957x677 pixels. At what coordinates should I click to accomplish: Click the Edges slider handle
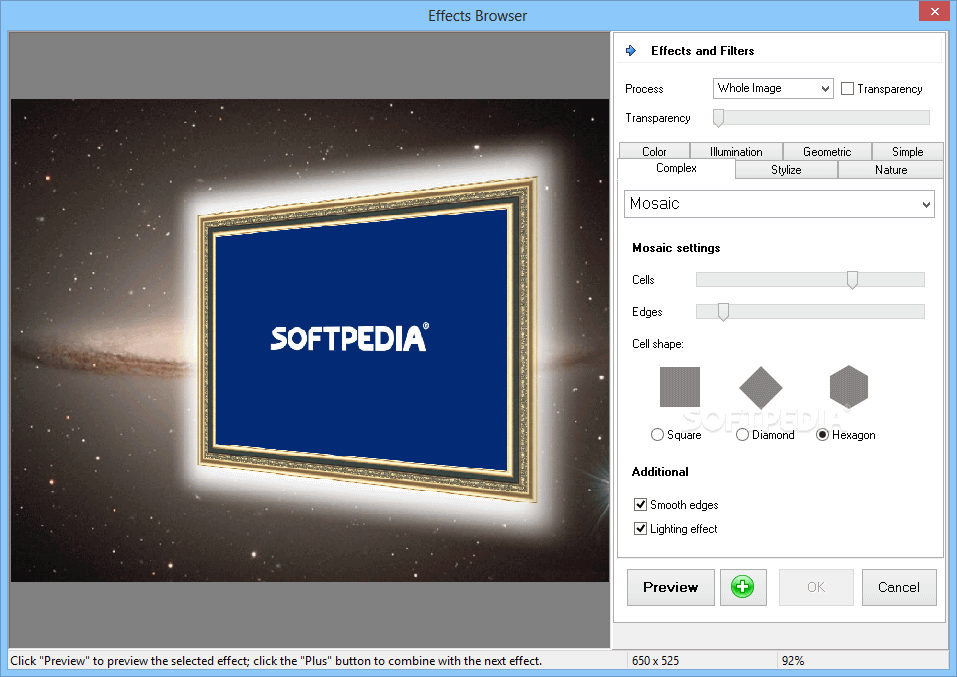(723, 312)
